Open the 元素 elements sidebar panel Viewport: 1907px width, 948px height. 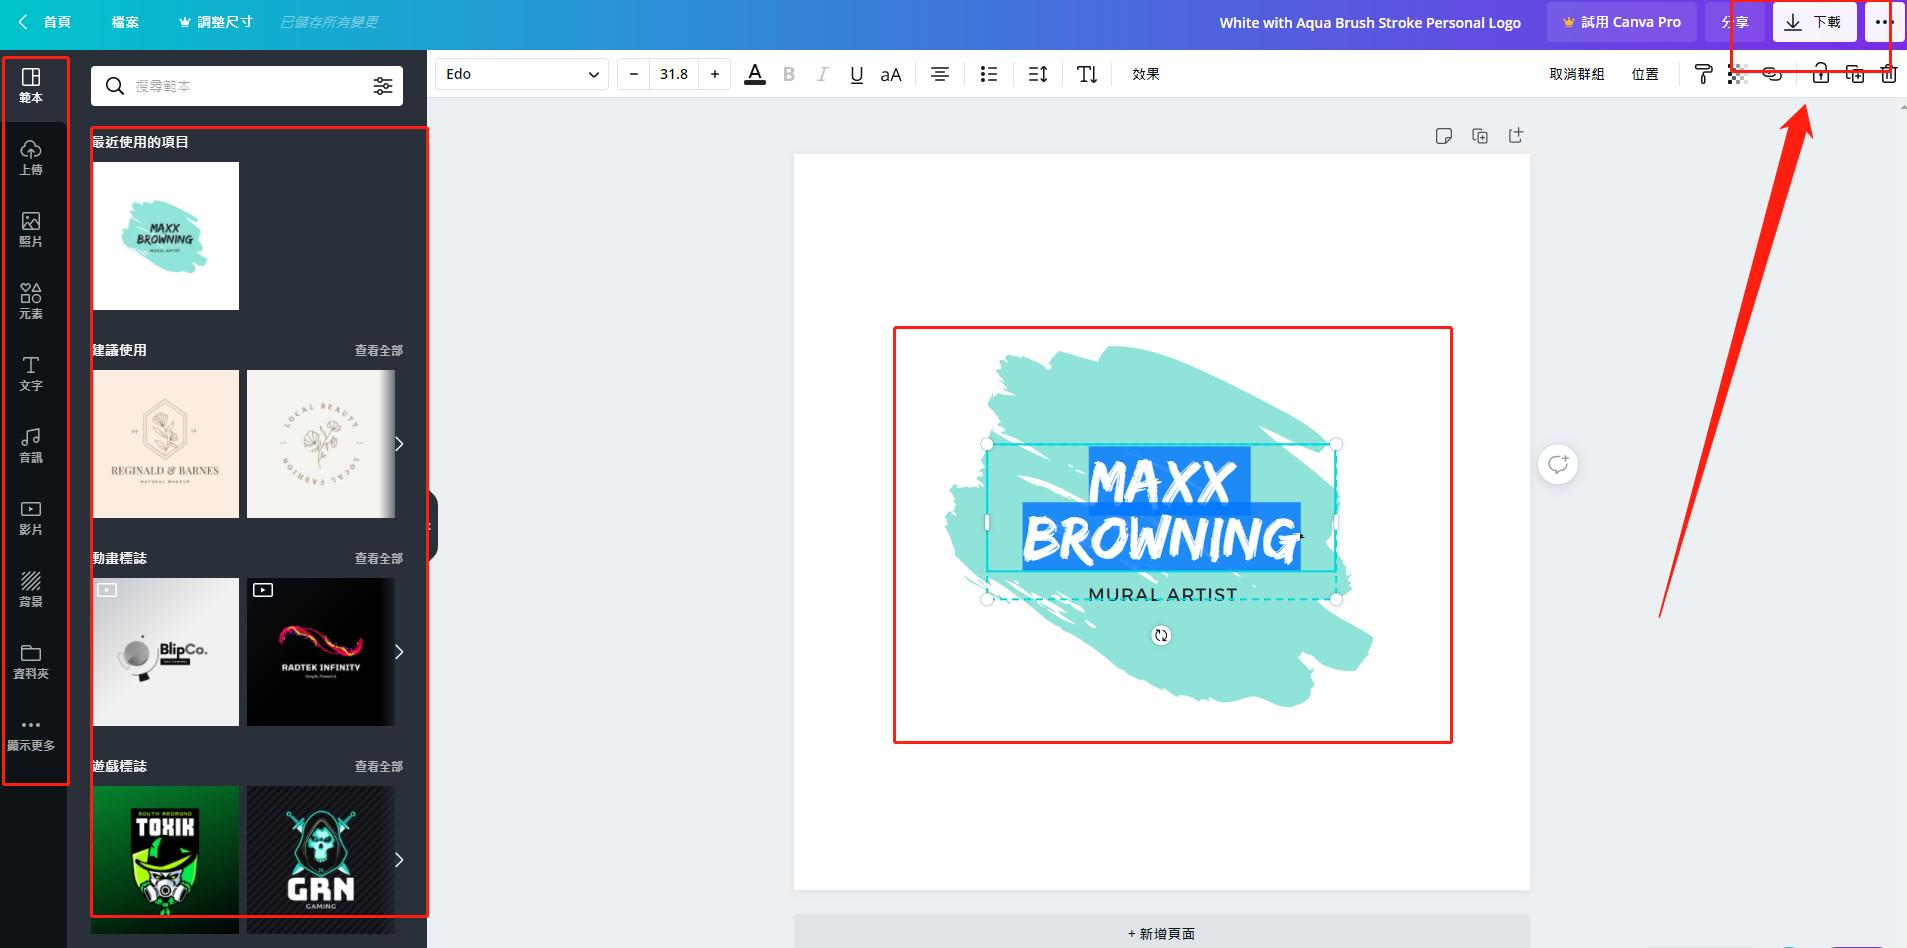coord(31,301)
